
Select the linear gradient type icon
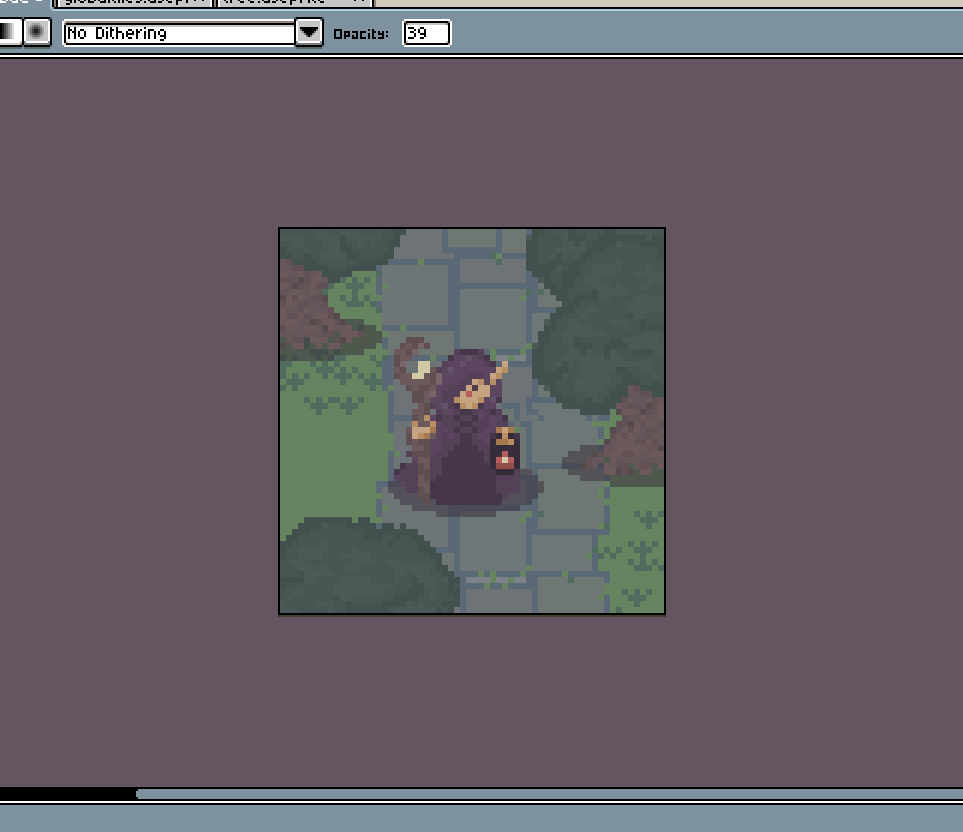pyautogui.click(x=10, y=31)
